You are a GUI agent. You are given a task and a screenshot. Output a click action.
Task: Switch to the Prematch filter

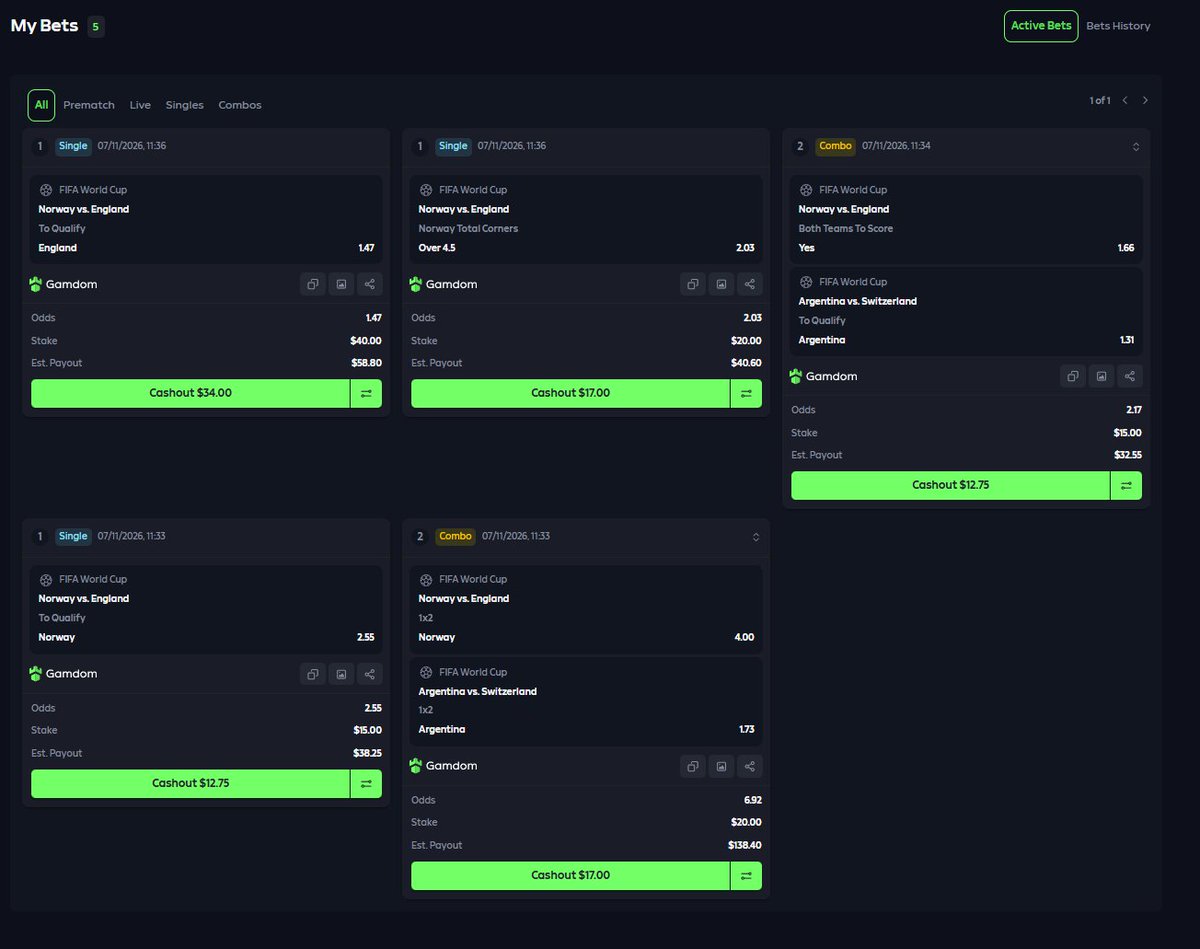coord(89,105)
